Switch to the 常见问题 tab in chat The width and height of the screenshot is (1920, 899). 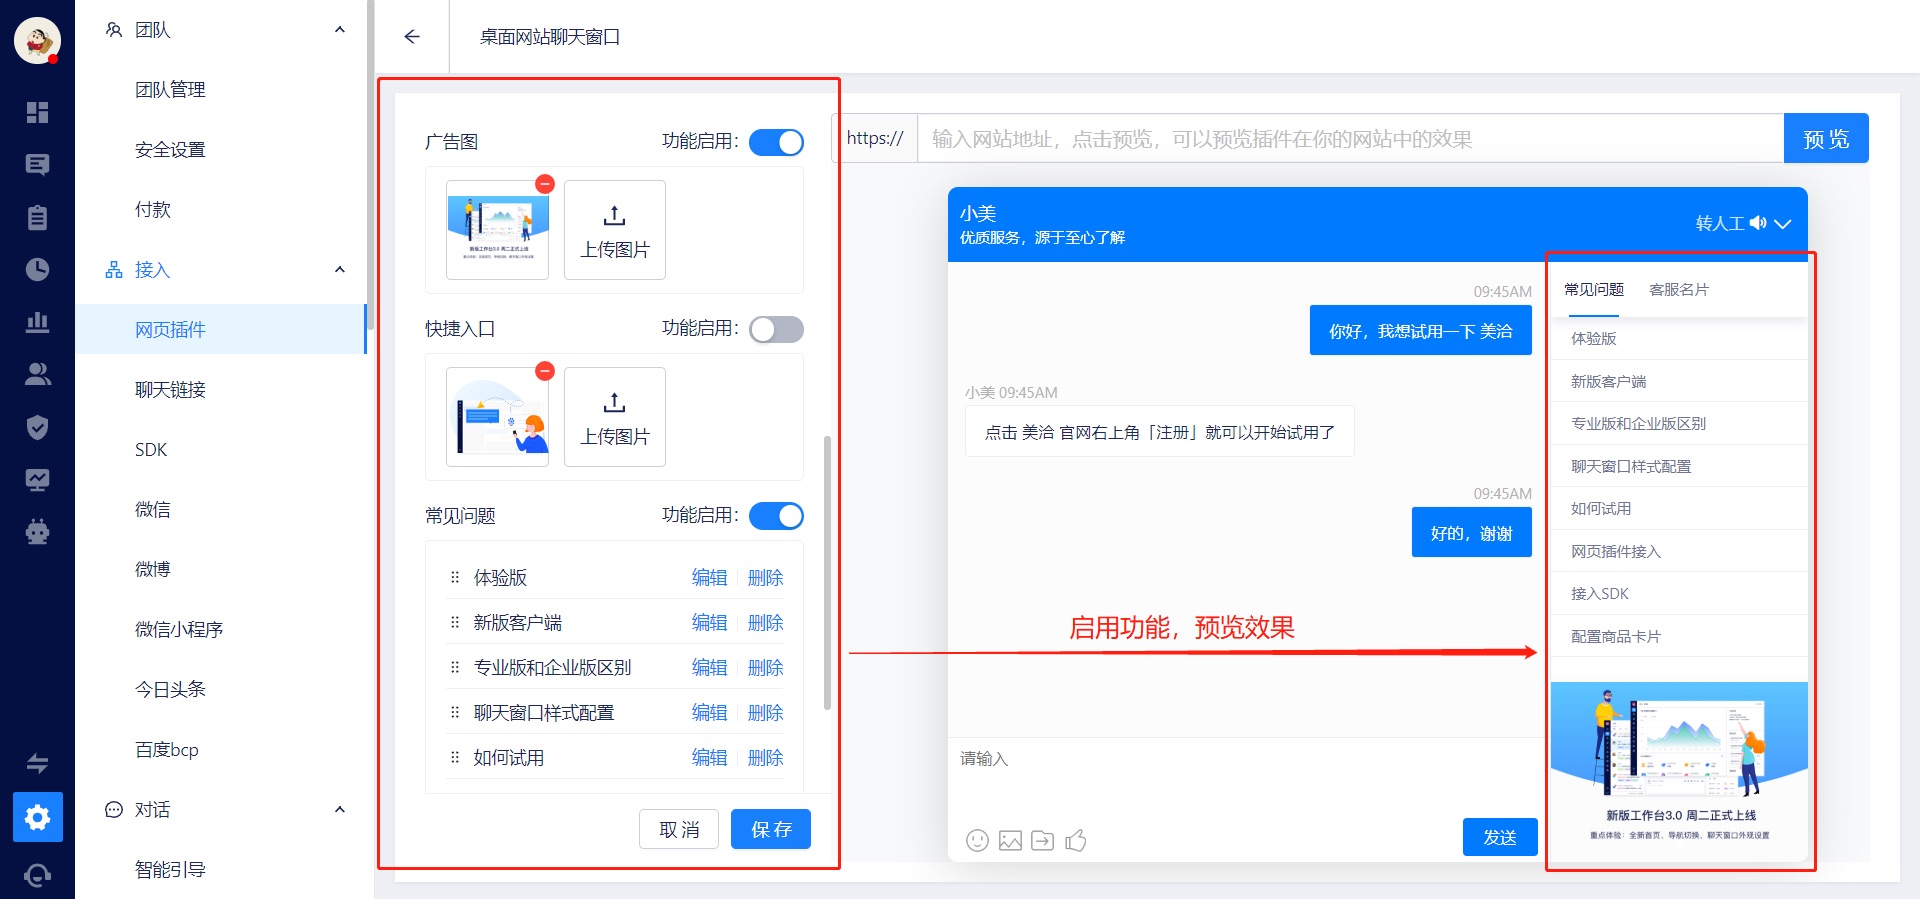1594,290
